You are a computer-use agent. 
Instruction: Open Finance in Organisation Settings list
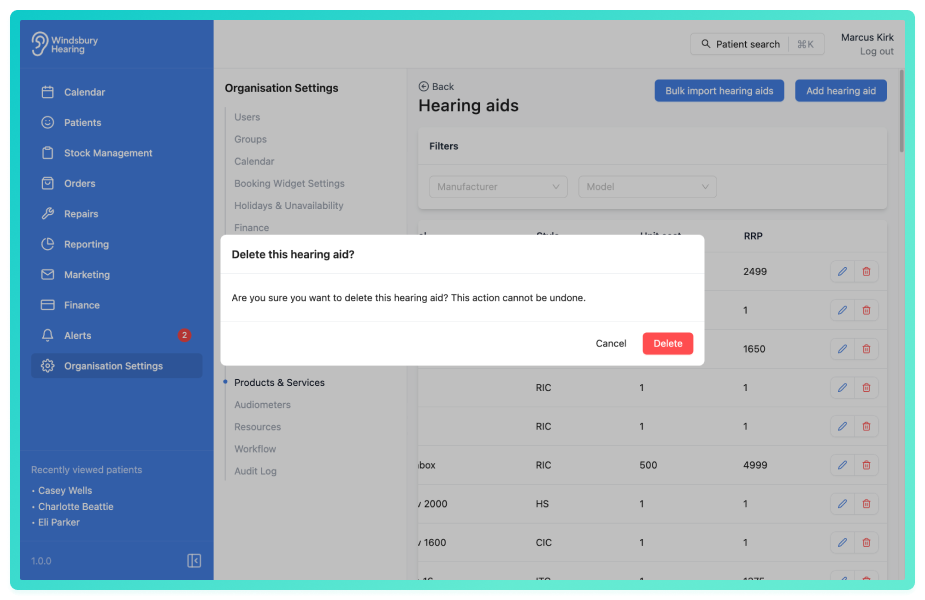pyautogui.click(x=251, y=228)
